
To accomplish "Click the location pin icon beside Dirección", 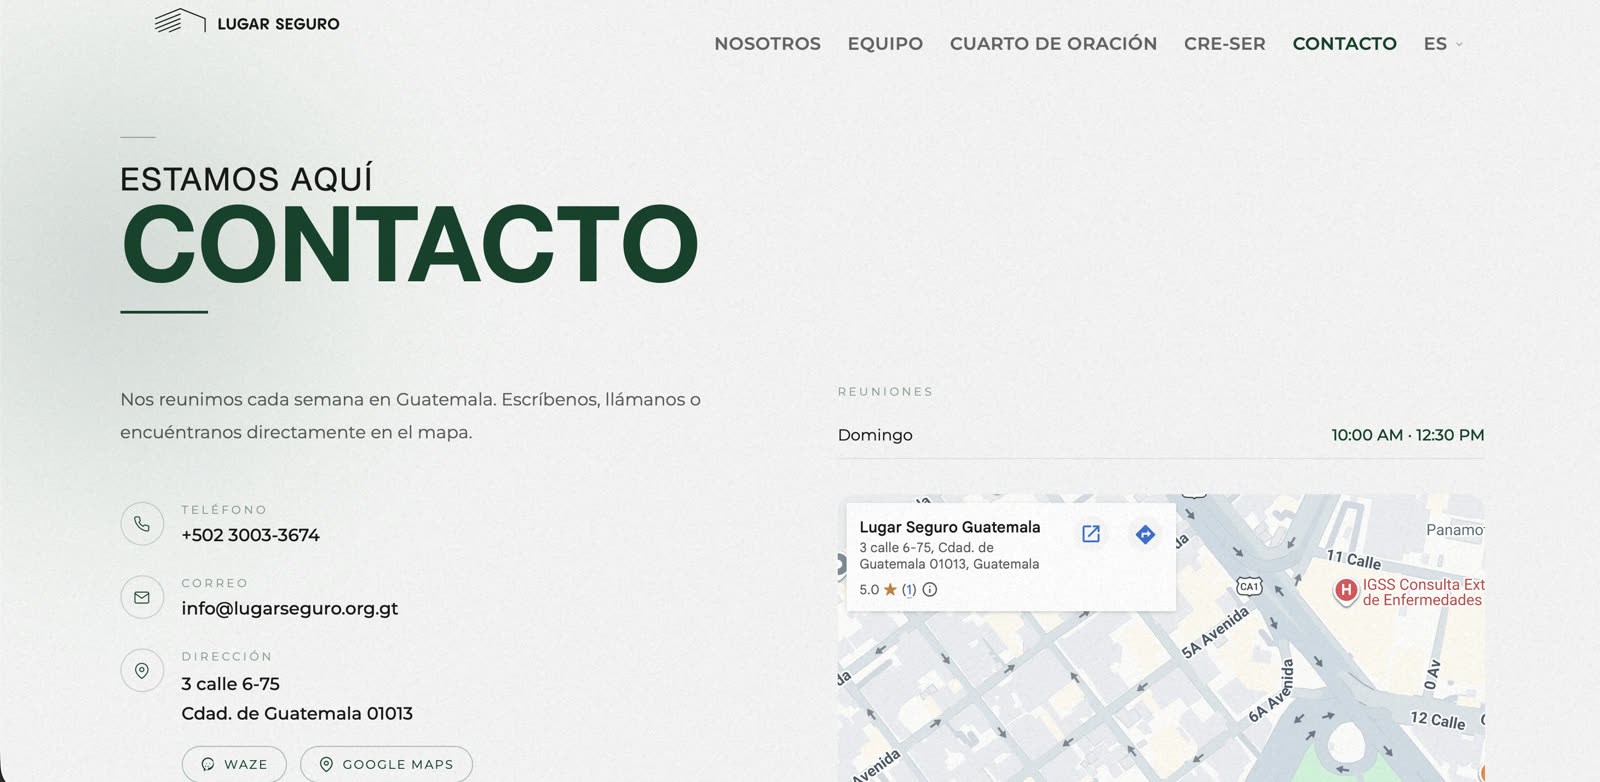I will [x=142, y=671].
